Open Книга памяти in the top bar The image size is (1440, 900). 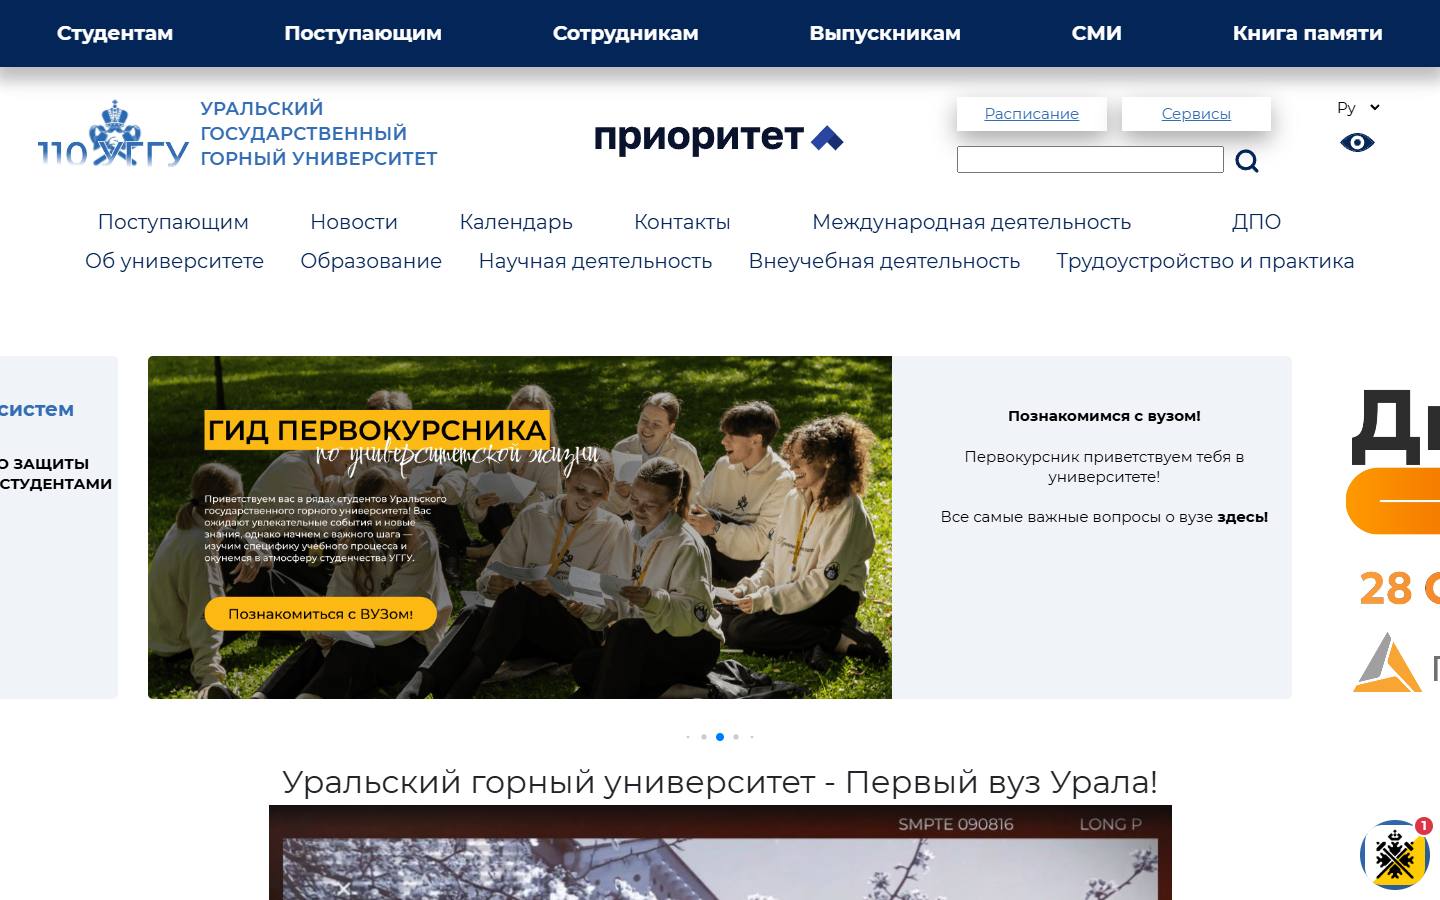(1308, 33)
